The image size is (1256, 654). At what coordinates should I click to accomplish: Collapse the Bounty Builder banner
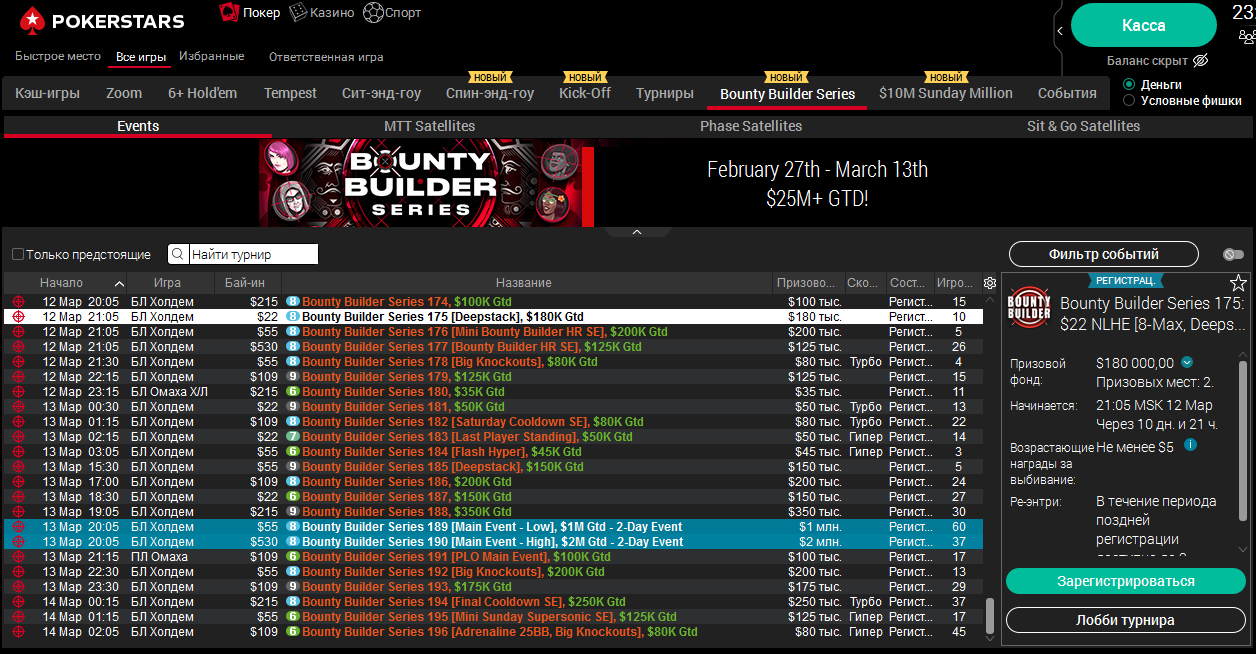pyautogui.click(x=636, y=232)
